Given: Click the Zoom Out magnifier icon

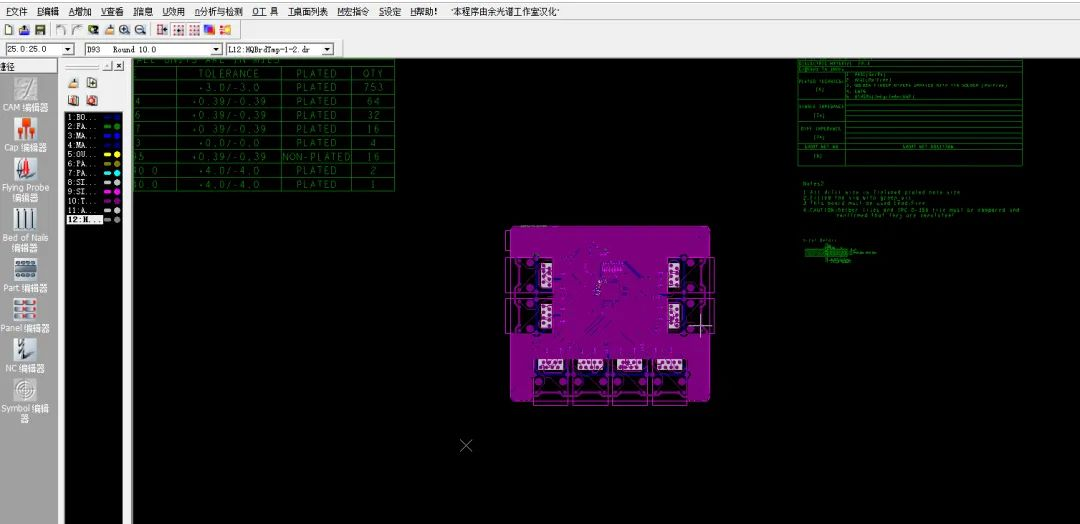Looking at the screenshot, I should (x=140, y=30).
